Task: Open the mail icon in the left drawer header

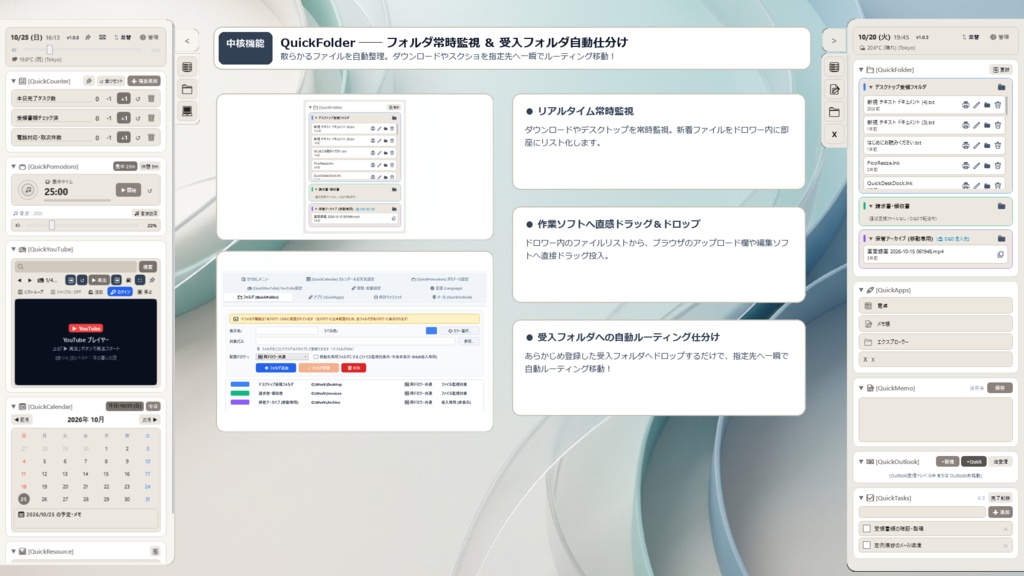Action: pyautogui.click(x=103, y=37)
